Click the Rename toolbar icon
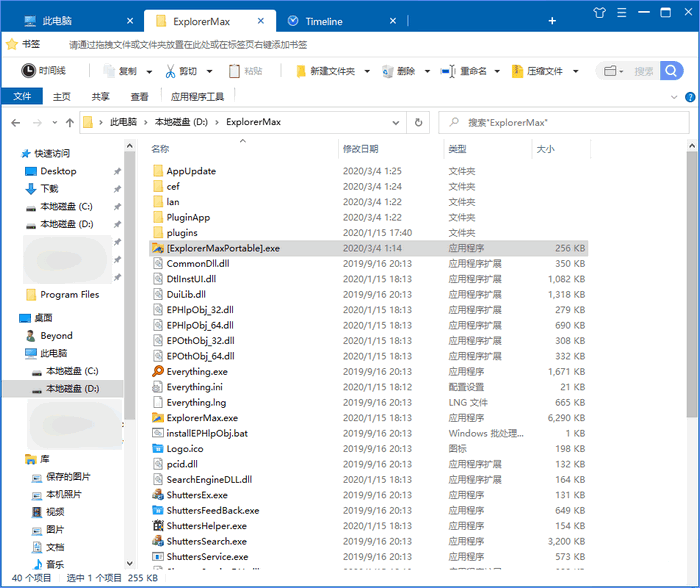The image size is (700, 588). click(x=447, y=71)
